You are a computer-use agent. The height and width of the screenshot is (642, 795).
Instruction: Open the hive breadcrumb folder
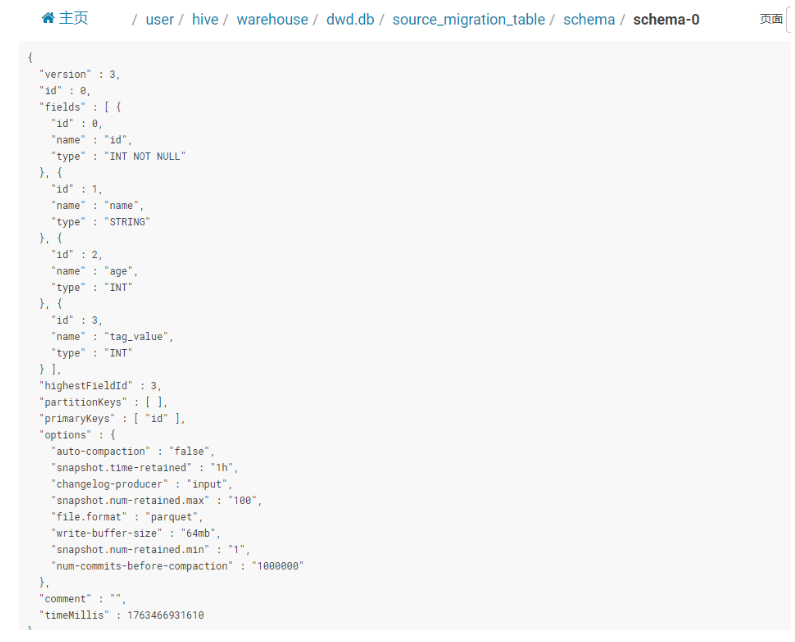(205, 19)
